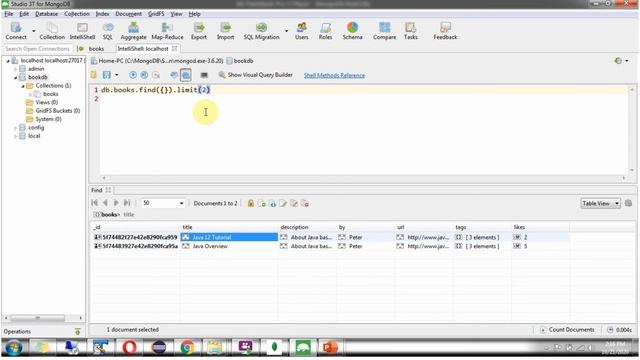Screen dimensions: 640x360
Task: Open the Table View dropdown
Action: [600, 203]
